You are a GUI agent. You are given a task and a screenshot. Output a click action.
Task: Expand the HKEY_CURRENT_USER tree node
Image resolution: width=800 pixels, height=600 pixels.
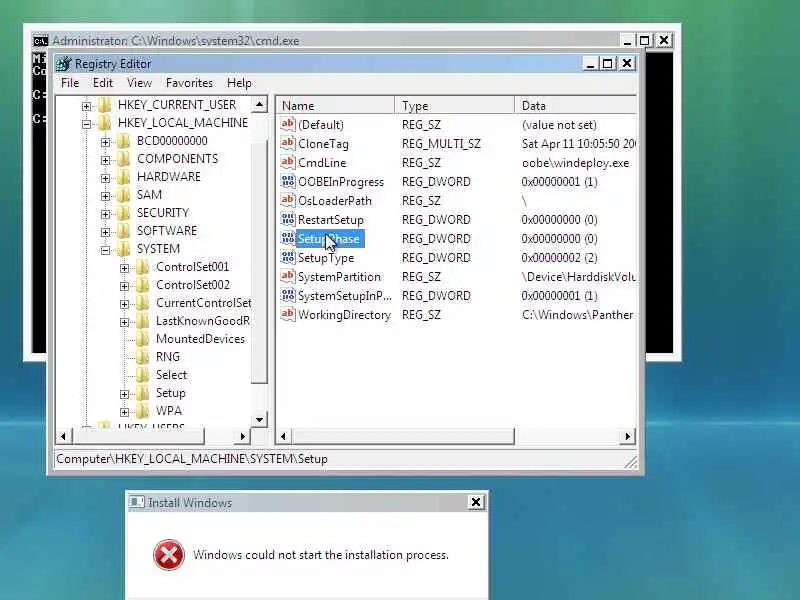[x=86, y=106]
